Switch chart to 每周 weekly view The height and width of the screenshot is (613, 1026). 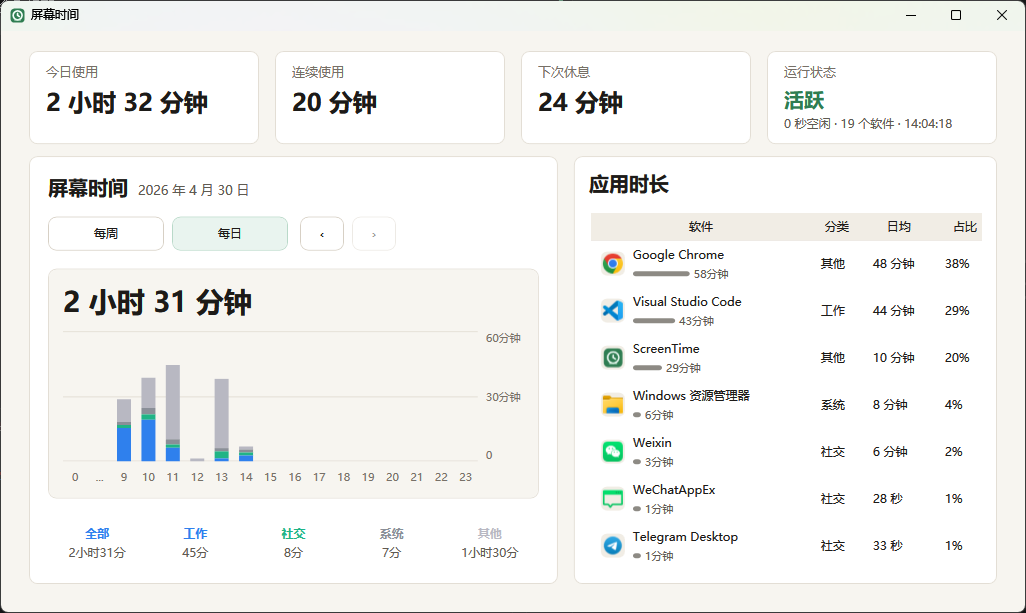(106, 234)
